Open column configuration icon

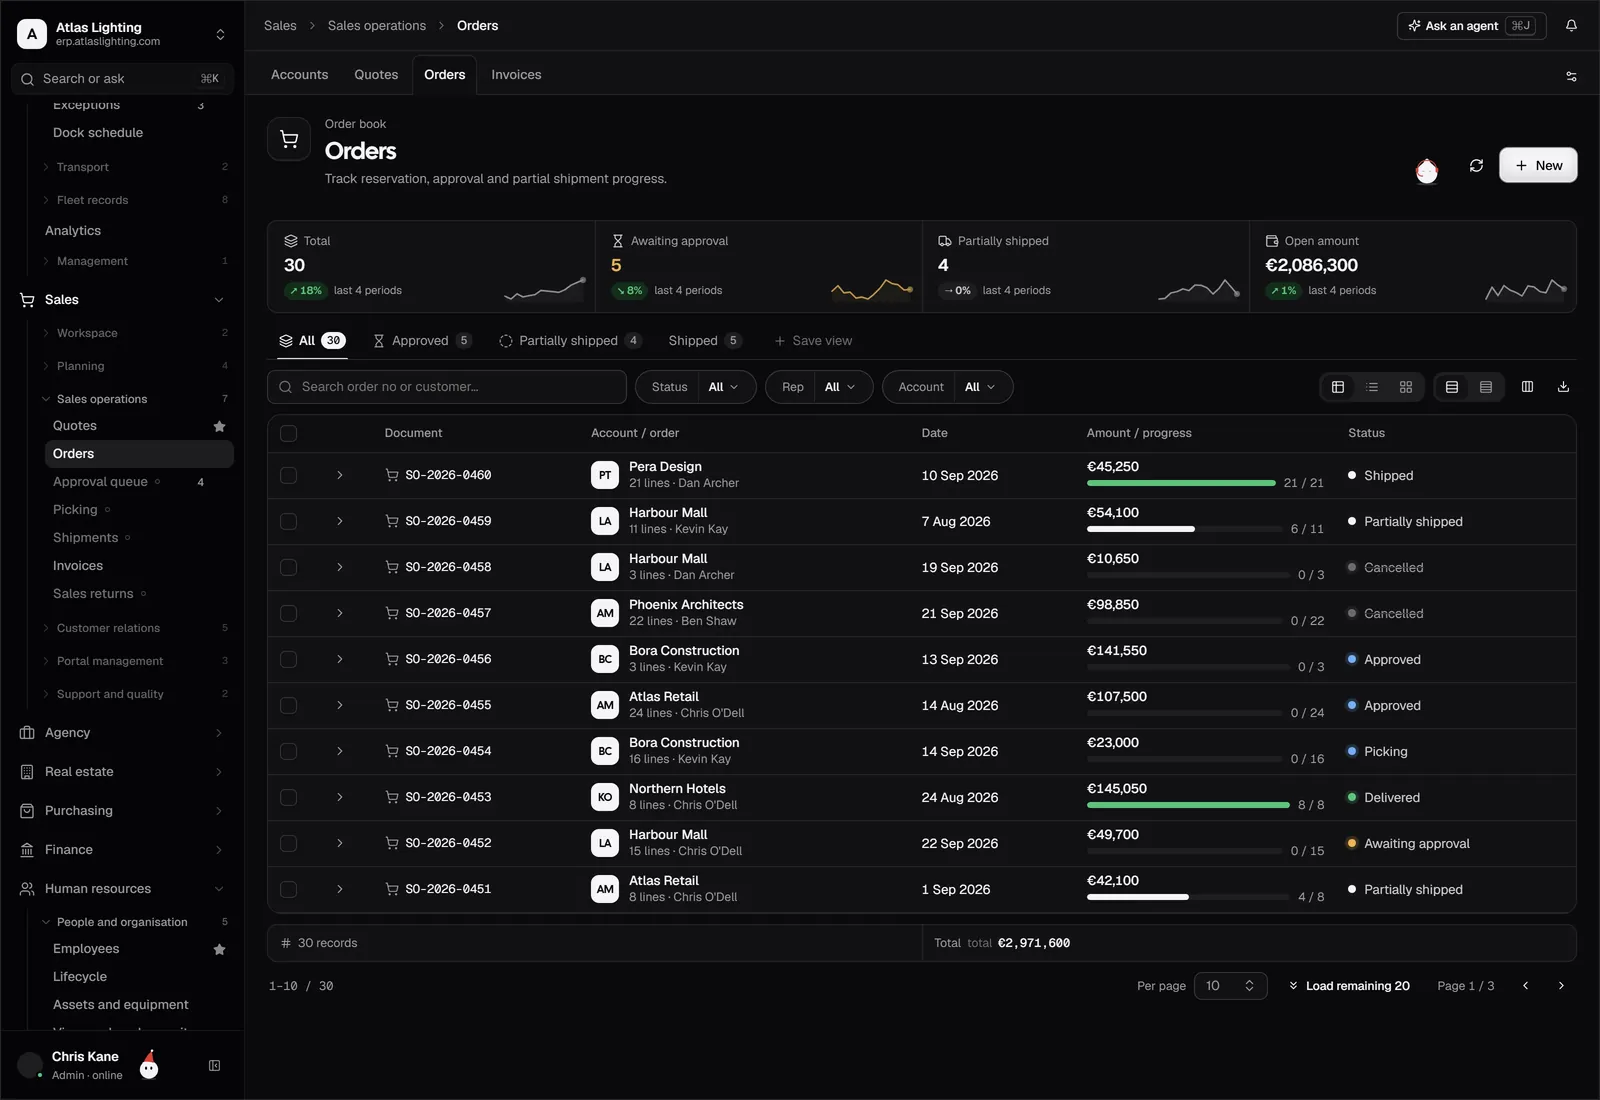[x=1527, y=387]
